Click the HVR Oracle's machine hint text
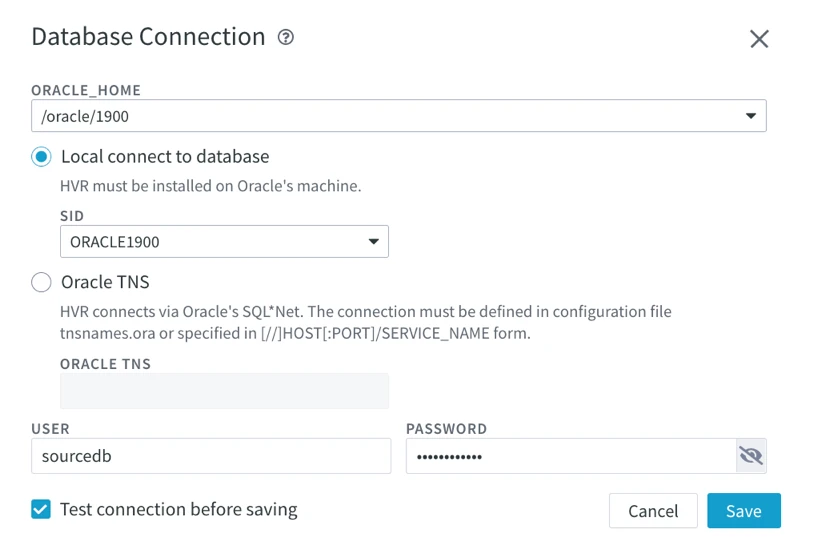818x554 pixels. tap(210, 186)
